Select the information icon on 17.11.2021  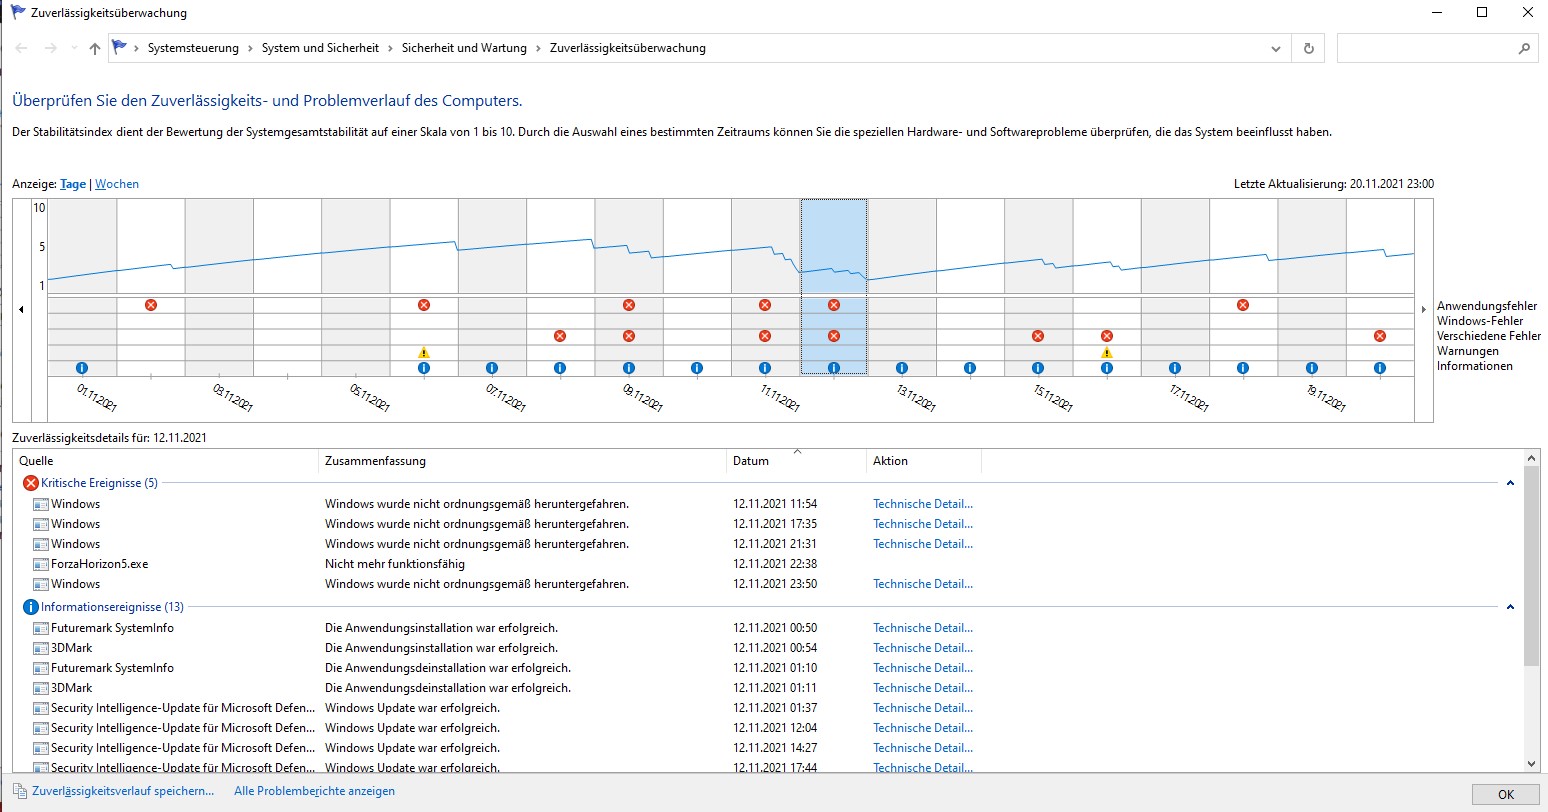[x=1175, y=368]
